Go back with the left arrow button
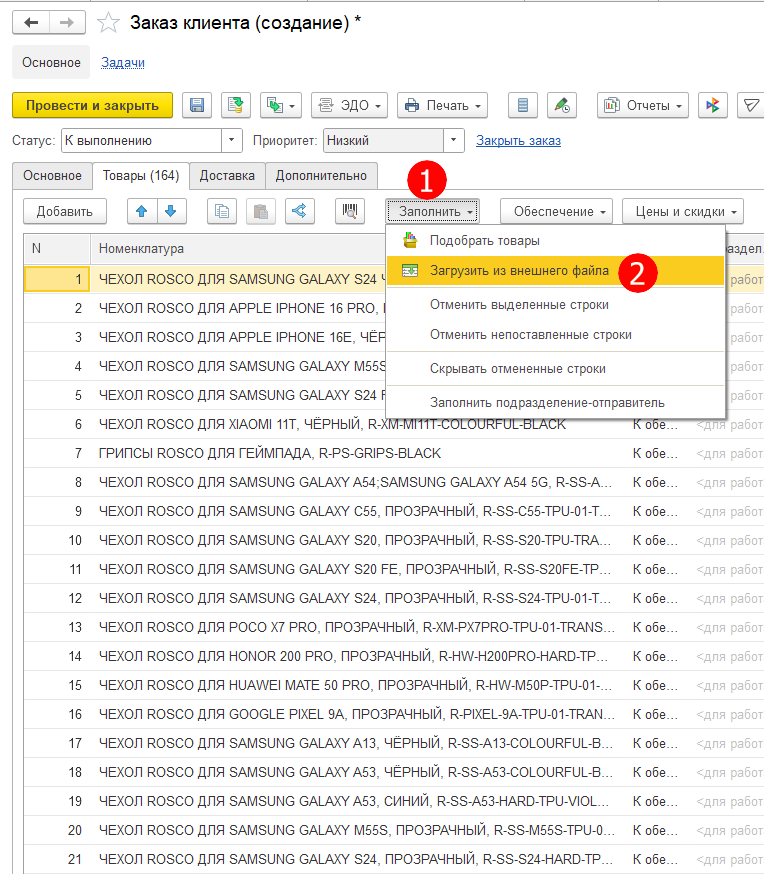The image size is (764, 874). 31,22
